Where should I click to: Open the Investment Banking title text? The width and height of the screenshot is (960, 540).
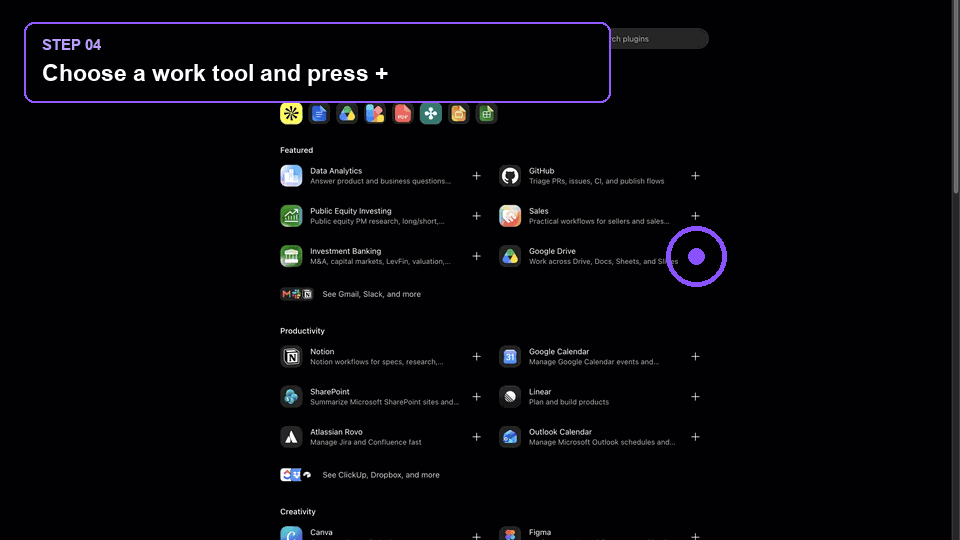(x=345, y=251)
